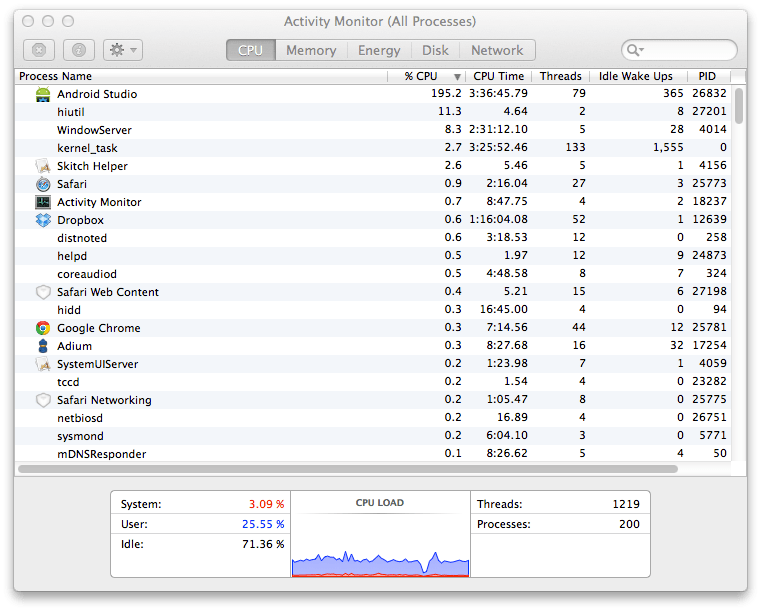Click the Safari Web Content shield icon
Screen dimensions: 761x611
pos(43,292)
